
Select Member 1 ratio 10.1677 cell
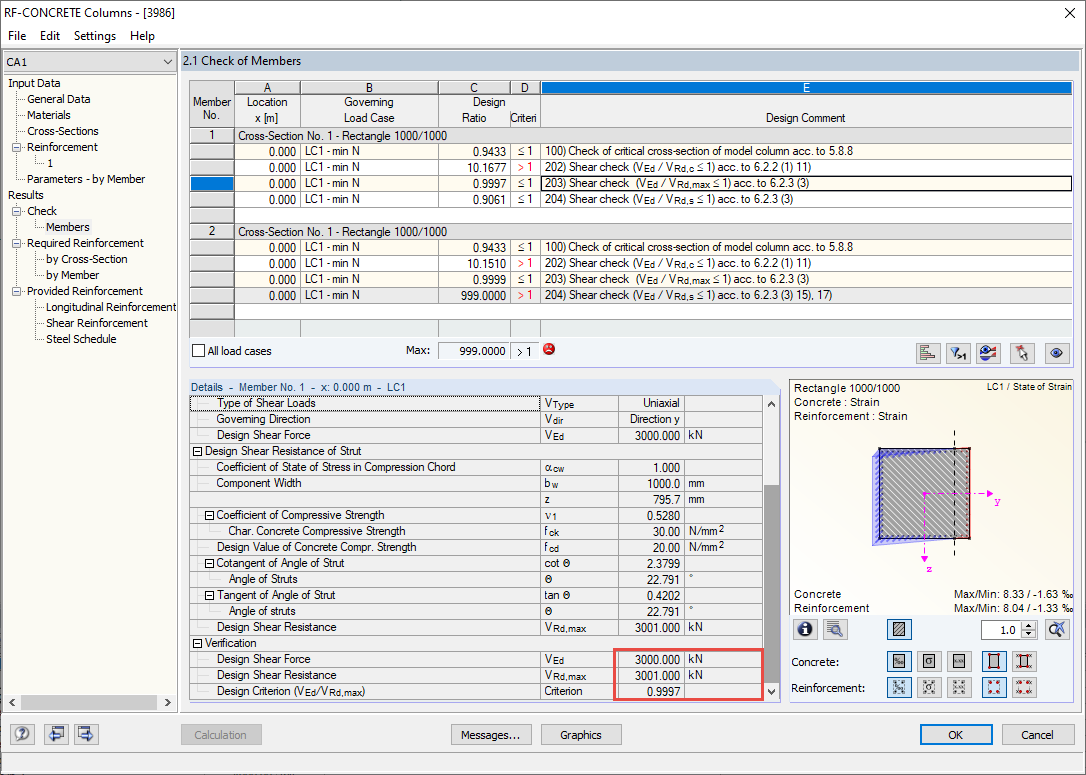click(474, 168)
